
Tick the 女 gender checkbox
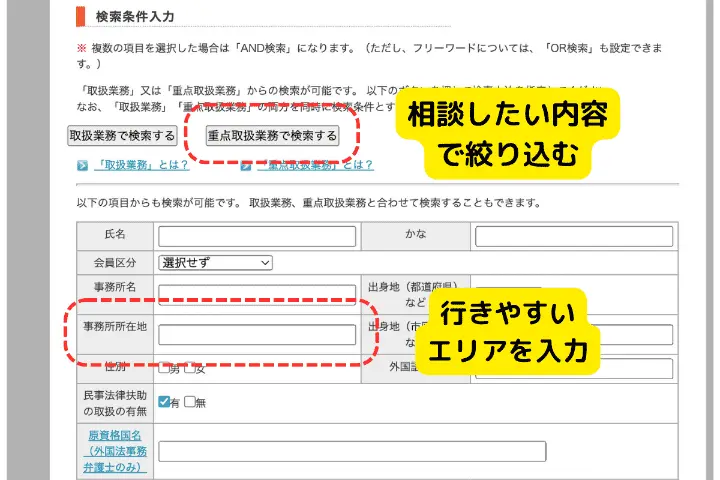[x=190, y=368]
